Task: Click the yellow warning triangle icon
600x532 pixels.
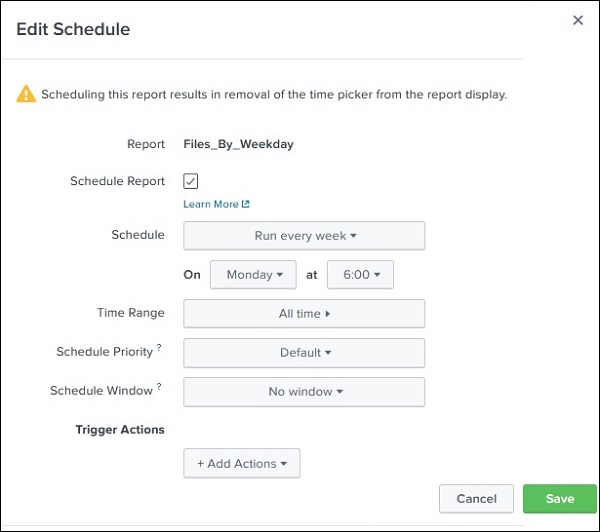Action: coord(27,95)
